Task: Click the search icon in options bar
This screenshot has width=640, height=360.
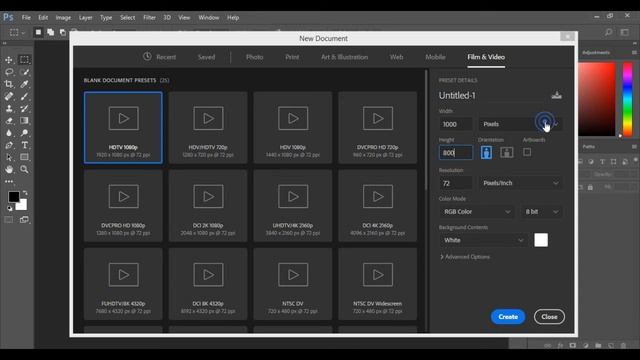Action: coord(608,32)
